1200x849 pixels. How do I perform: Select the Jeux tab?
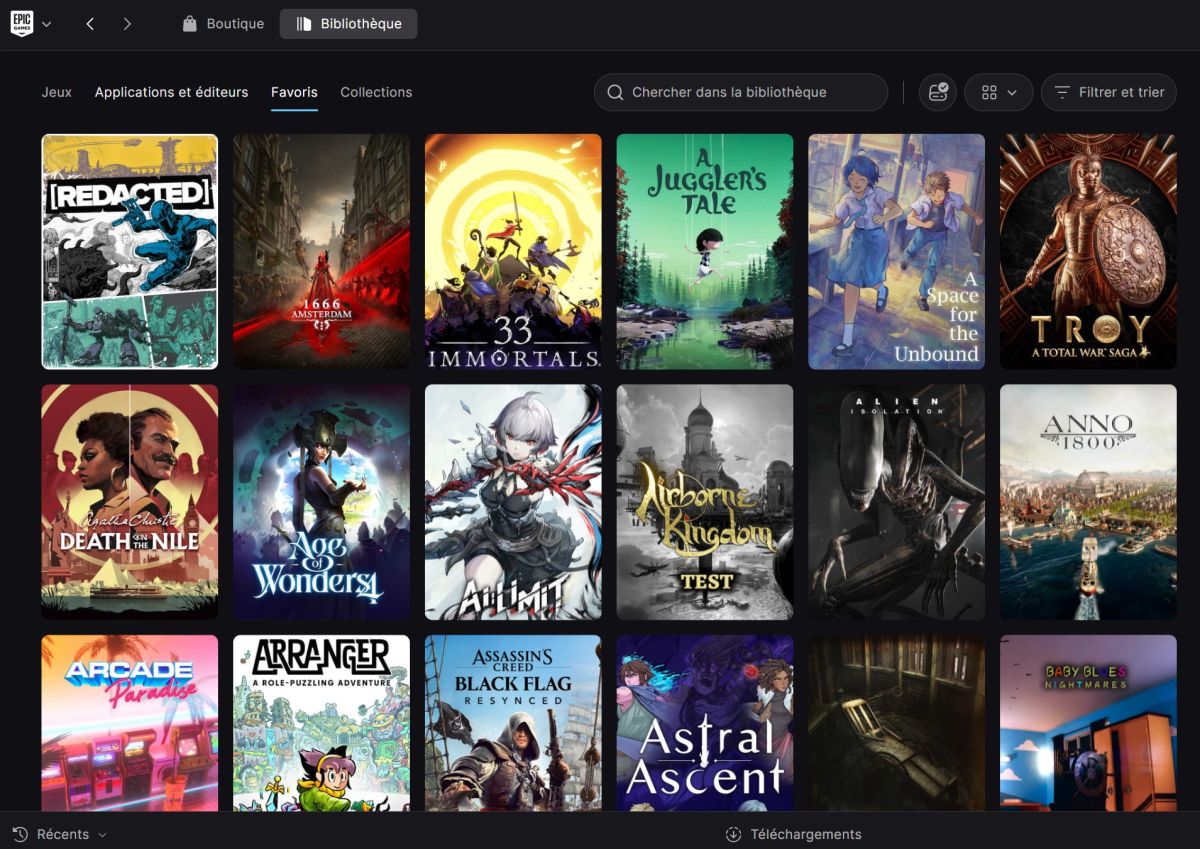click(57, 92)
